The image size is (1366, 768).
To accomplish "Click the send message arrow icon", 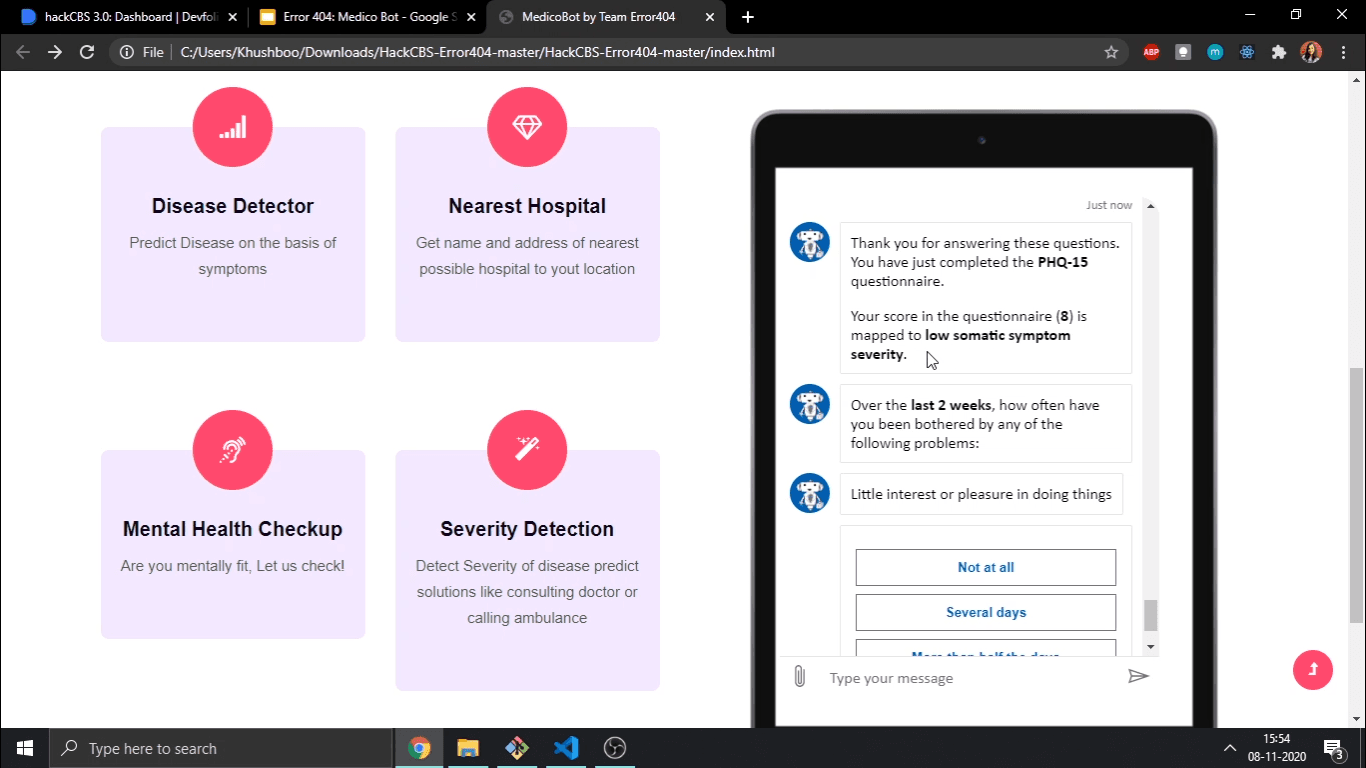I will pos(1138,677).
